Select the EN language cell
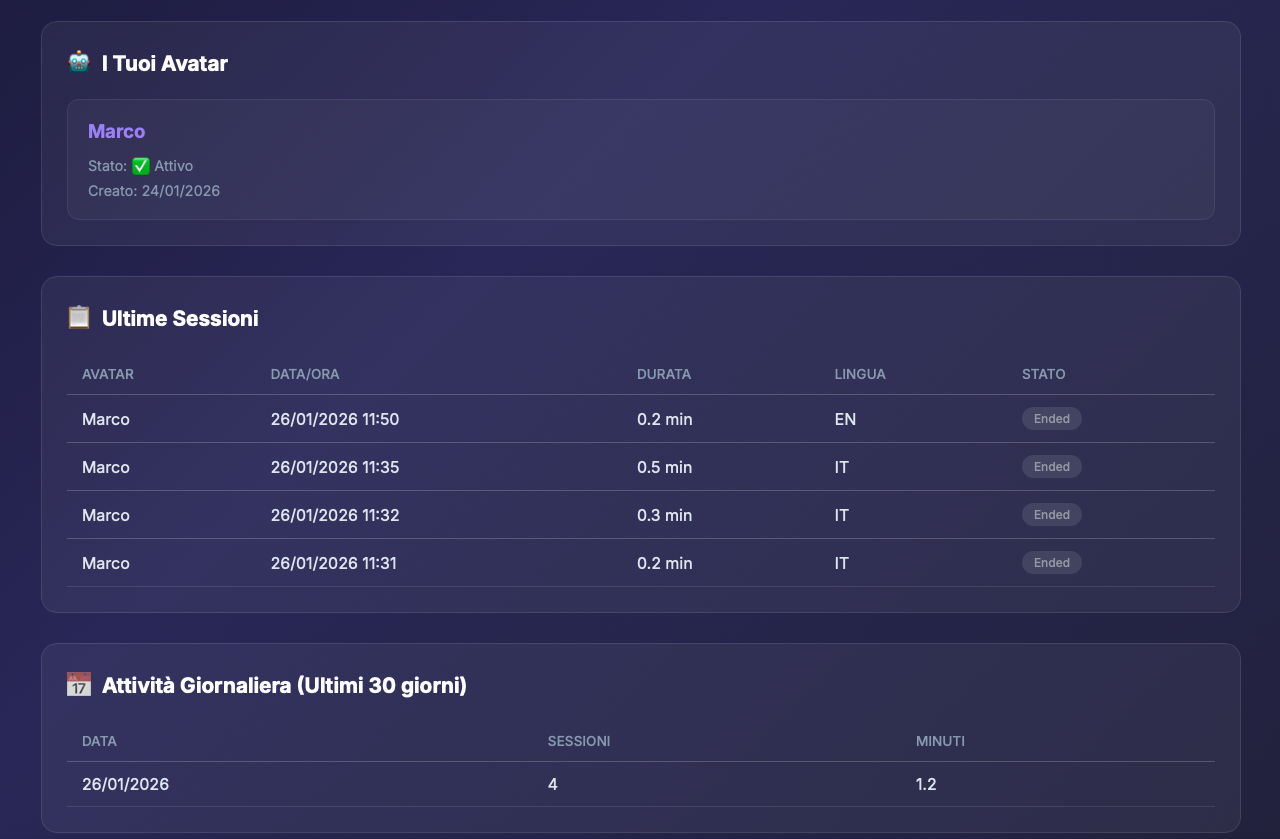 pos(845,419)
